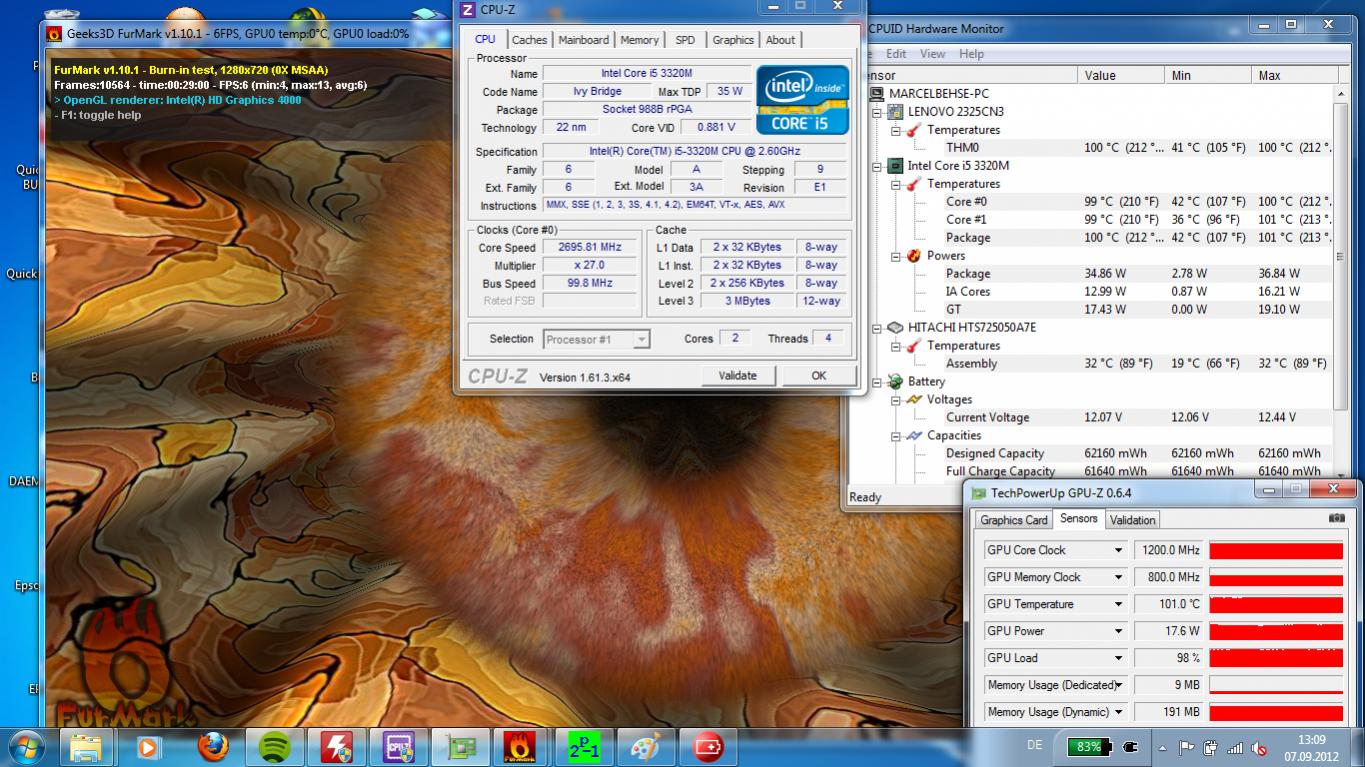
Task: Click the Powers flame icon in HWMonitor
Action: pyautogui.click(x=913, y=256)
